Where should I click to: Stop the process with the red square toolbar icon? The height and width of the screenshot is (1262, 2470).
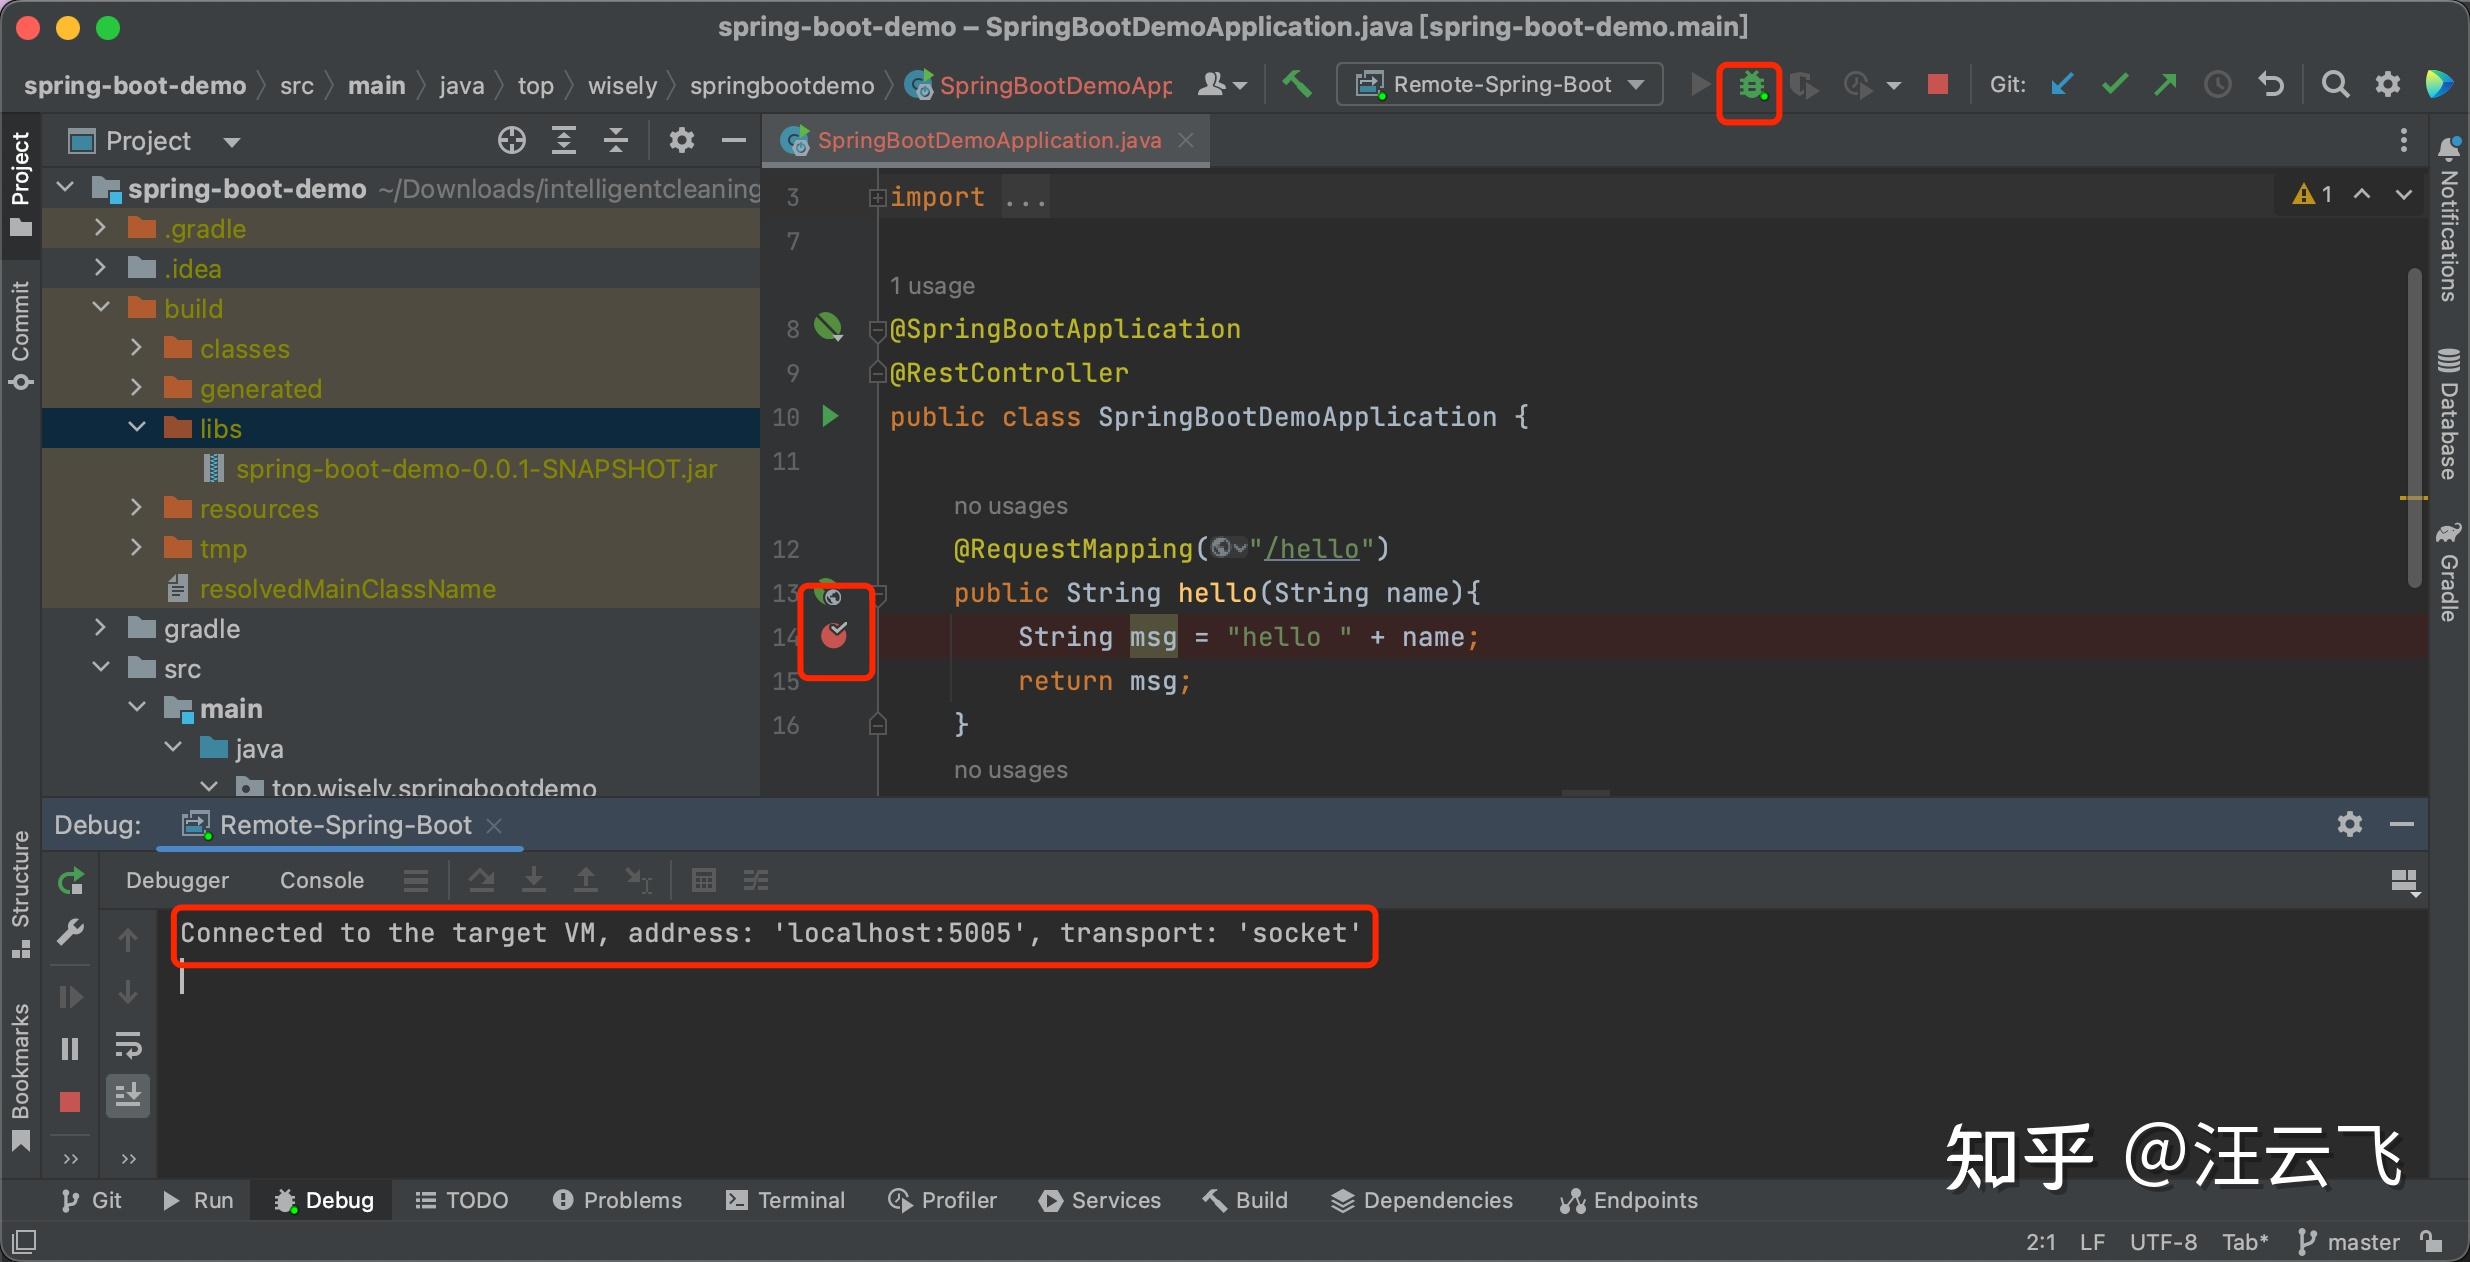(x=1938, y=85)
